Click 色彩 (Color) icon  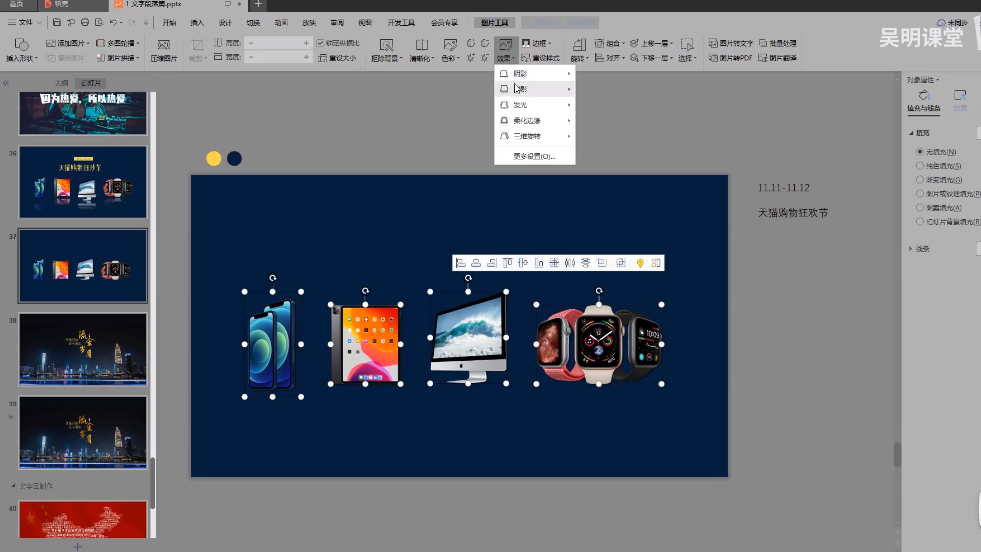(x=450, y=45)
